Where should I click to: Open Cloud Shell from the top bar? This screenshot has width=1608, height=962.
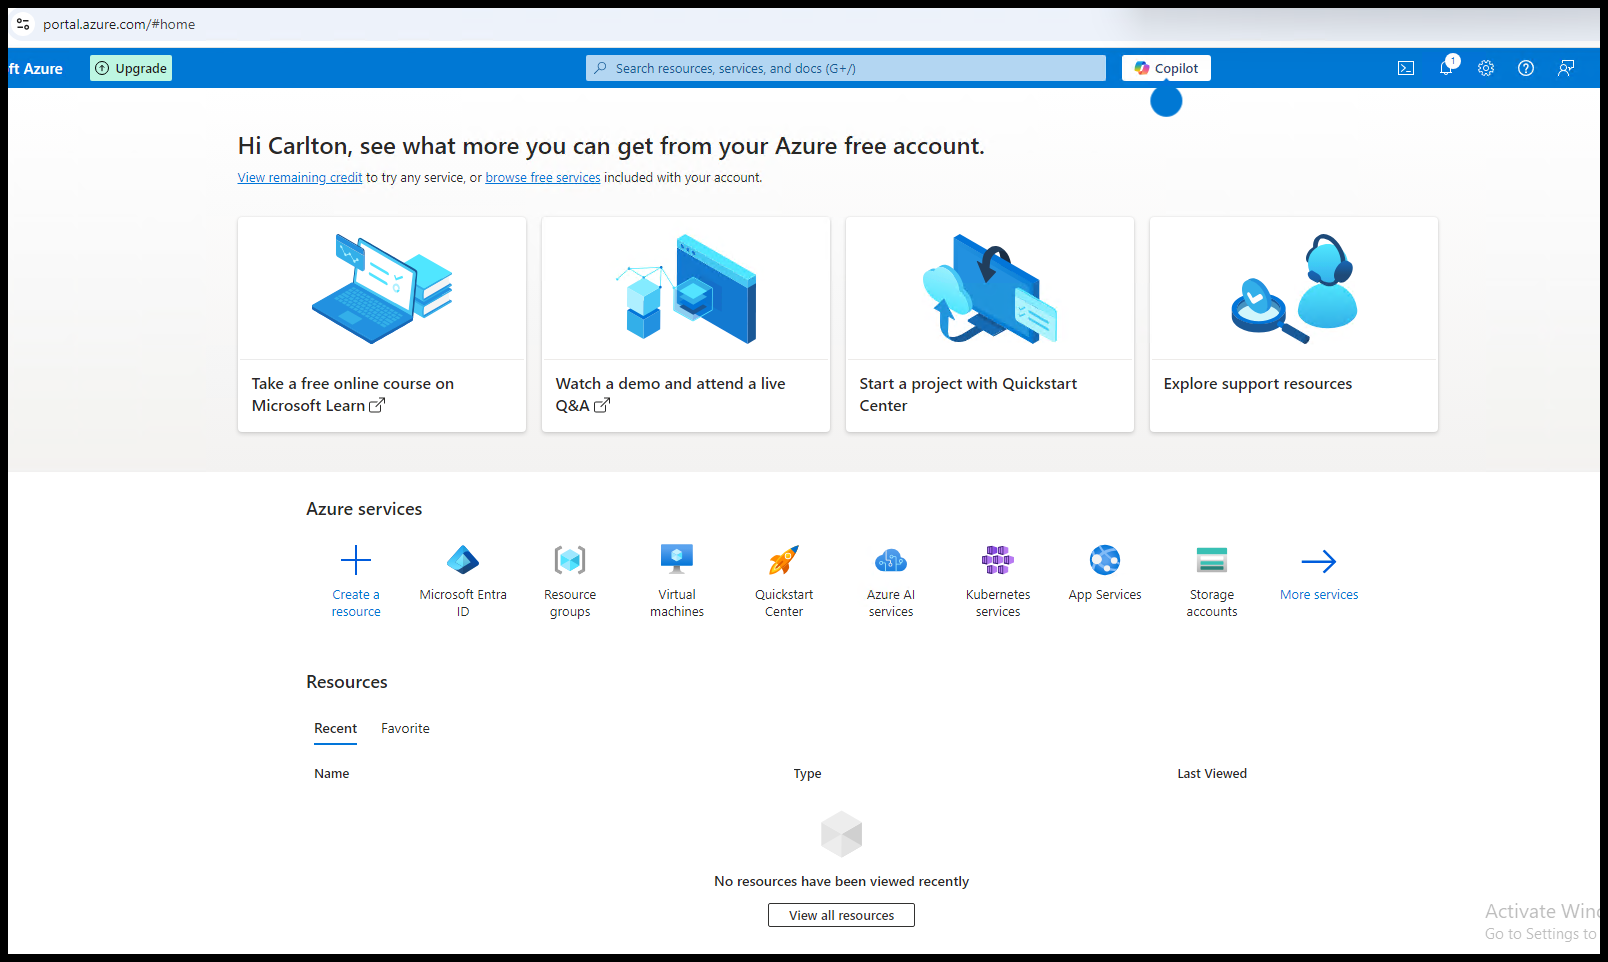pyautogui.click(x=1406, y=68)
